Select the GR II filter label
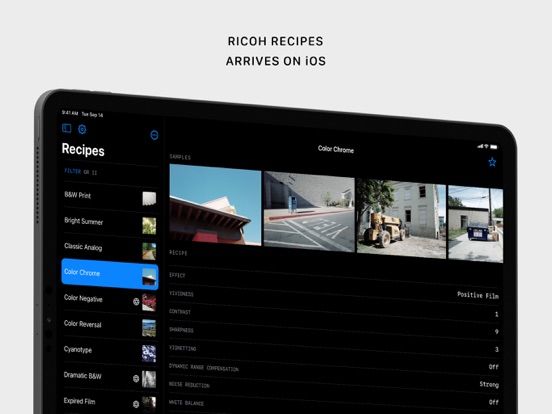 click(90, 172)
